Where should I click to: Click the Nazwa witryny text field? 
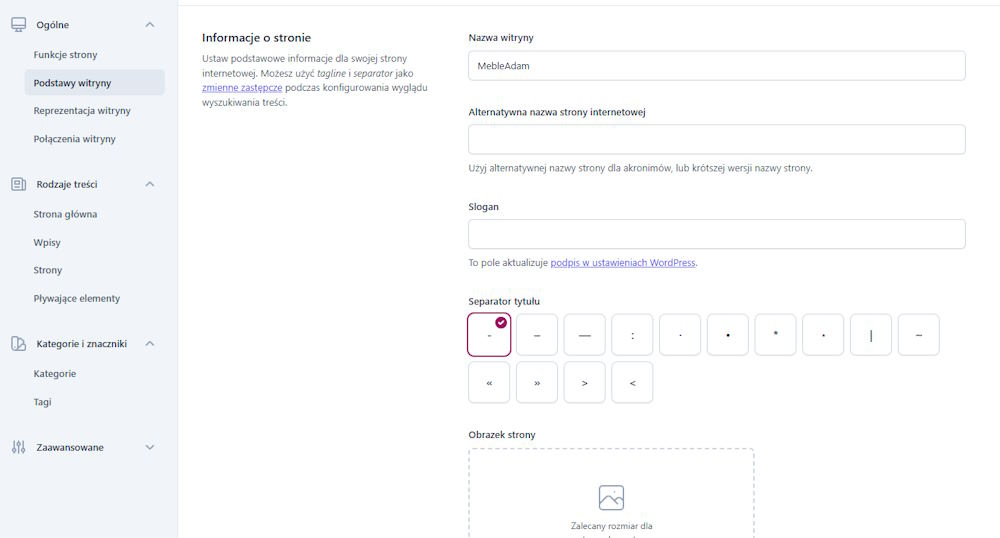pos(716,66)
